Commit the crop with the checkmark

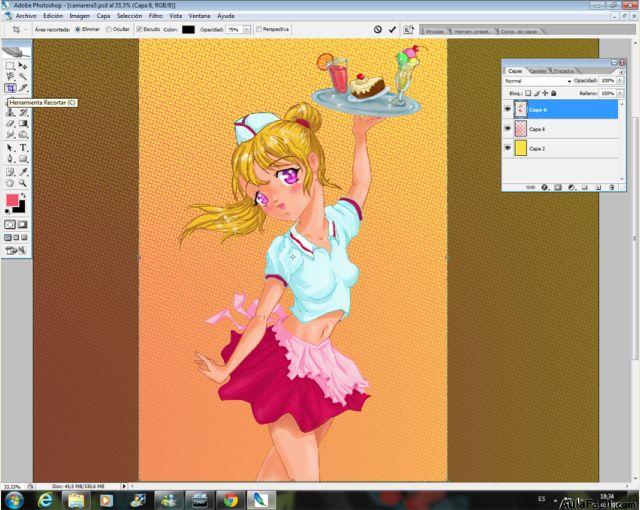pos(392,29)
